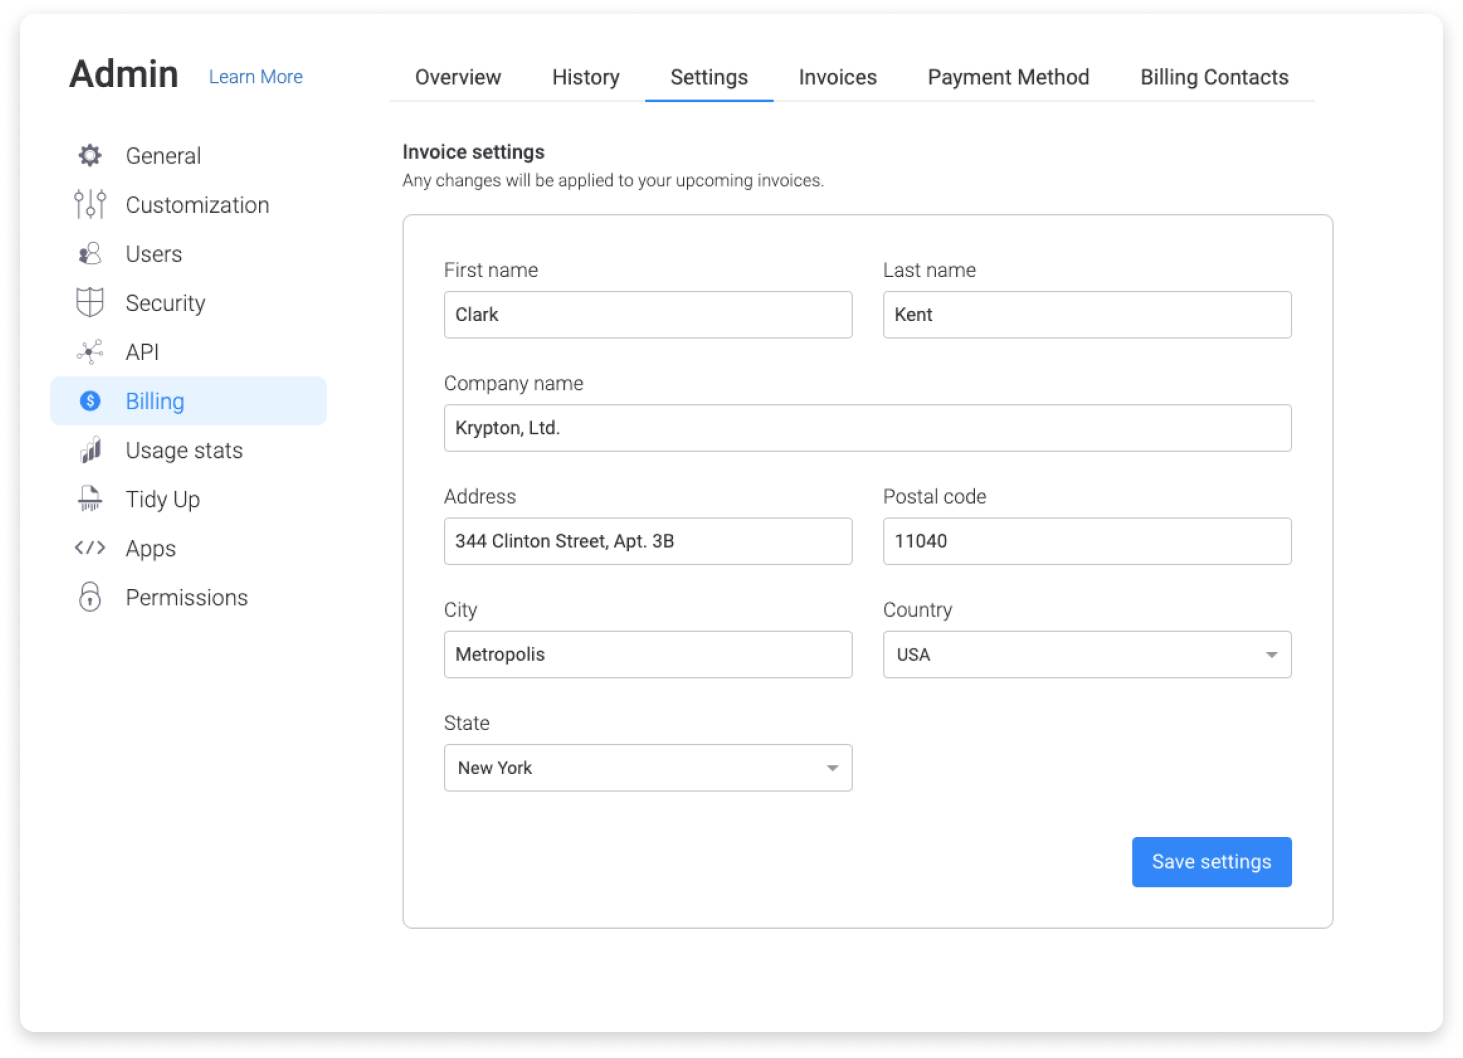Click the City label text
The width and height of the screenshot is (1463, 1058).
[x=461, y=610]
